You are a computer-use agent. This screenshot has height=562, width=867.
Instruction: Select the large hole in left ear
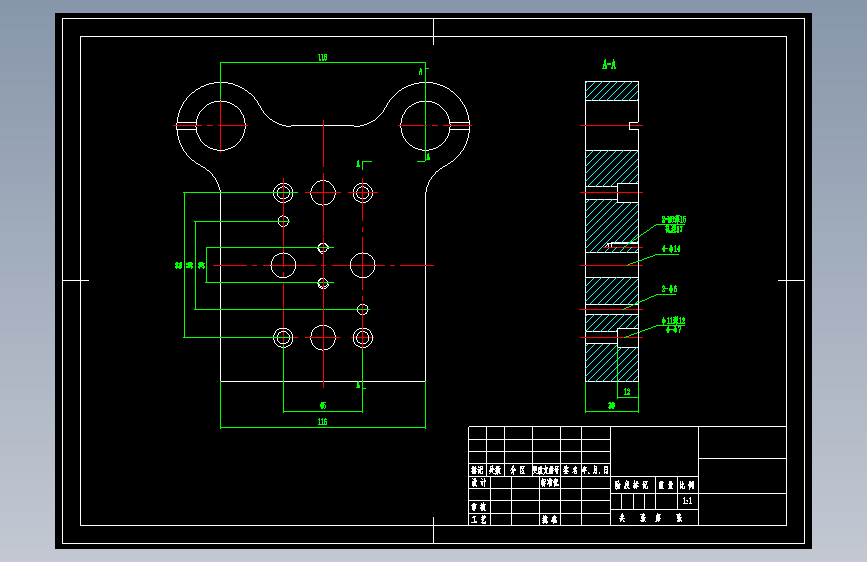pyautogui.click(x=221, y=126)
